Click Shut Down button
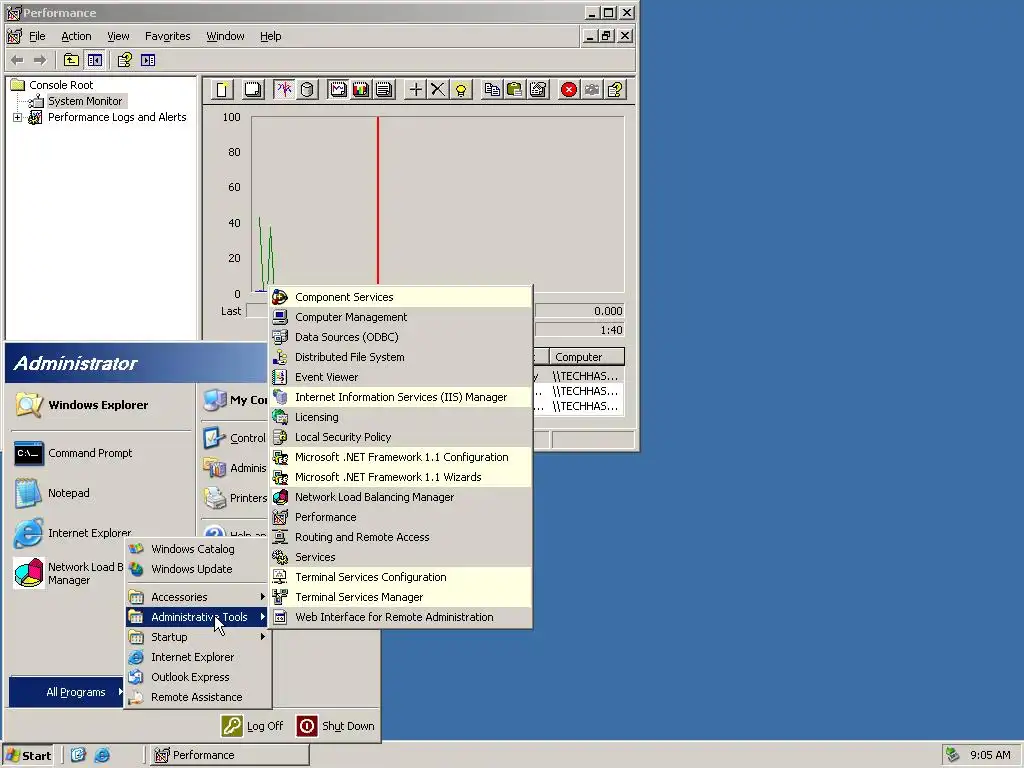Image resolution: width=1024 pixels, height=768 pixels. point(336,726)
